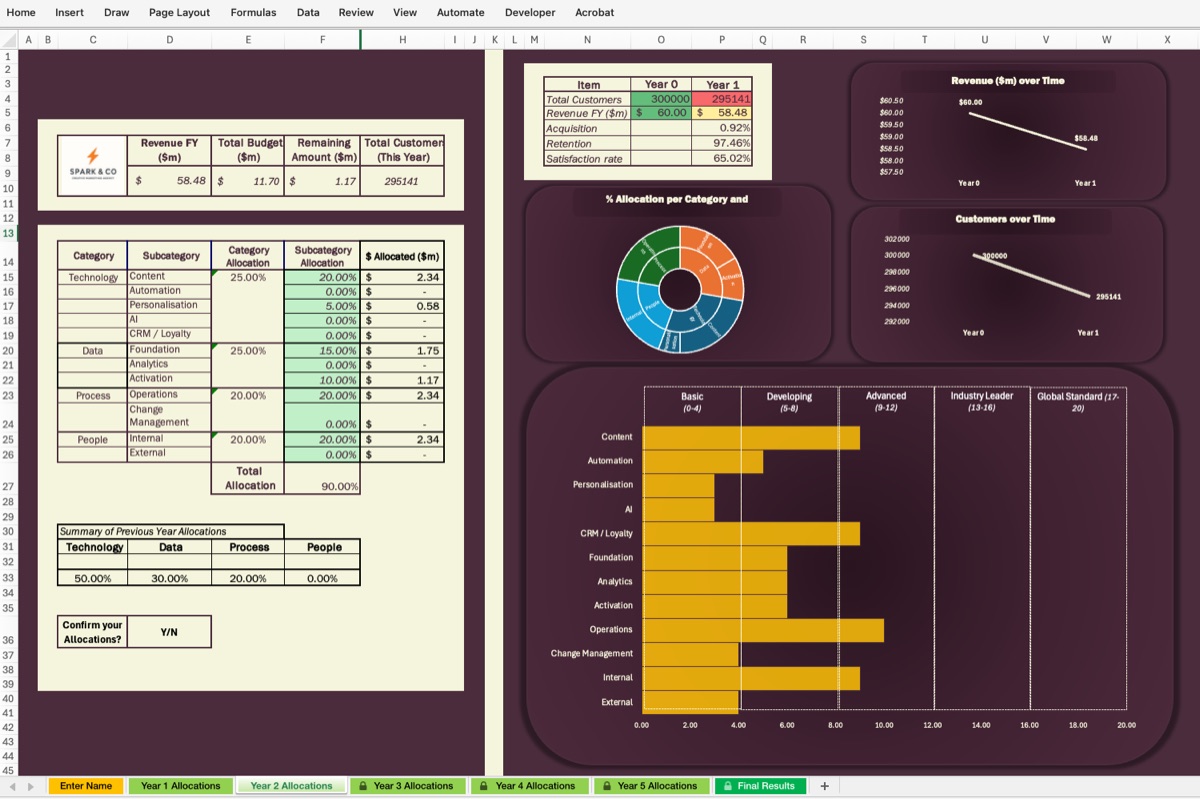Open the Acrobat ribbon tab

click(x=595, y=12)
